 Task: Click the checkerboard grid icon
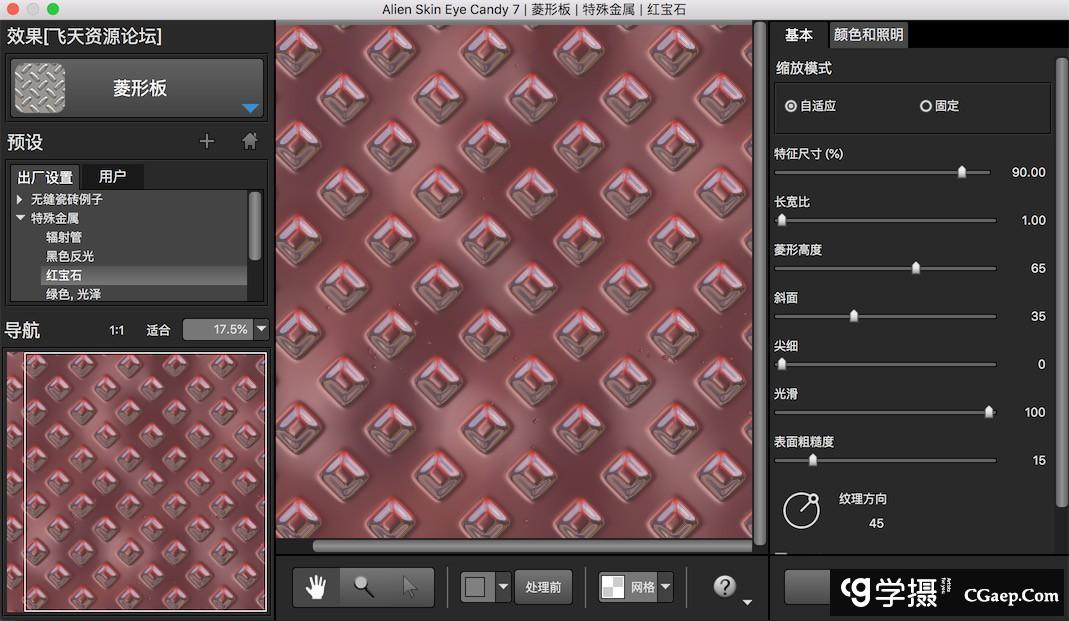tap(612, 587)
